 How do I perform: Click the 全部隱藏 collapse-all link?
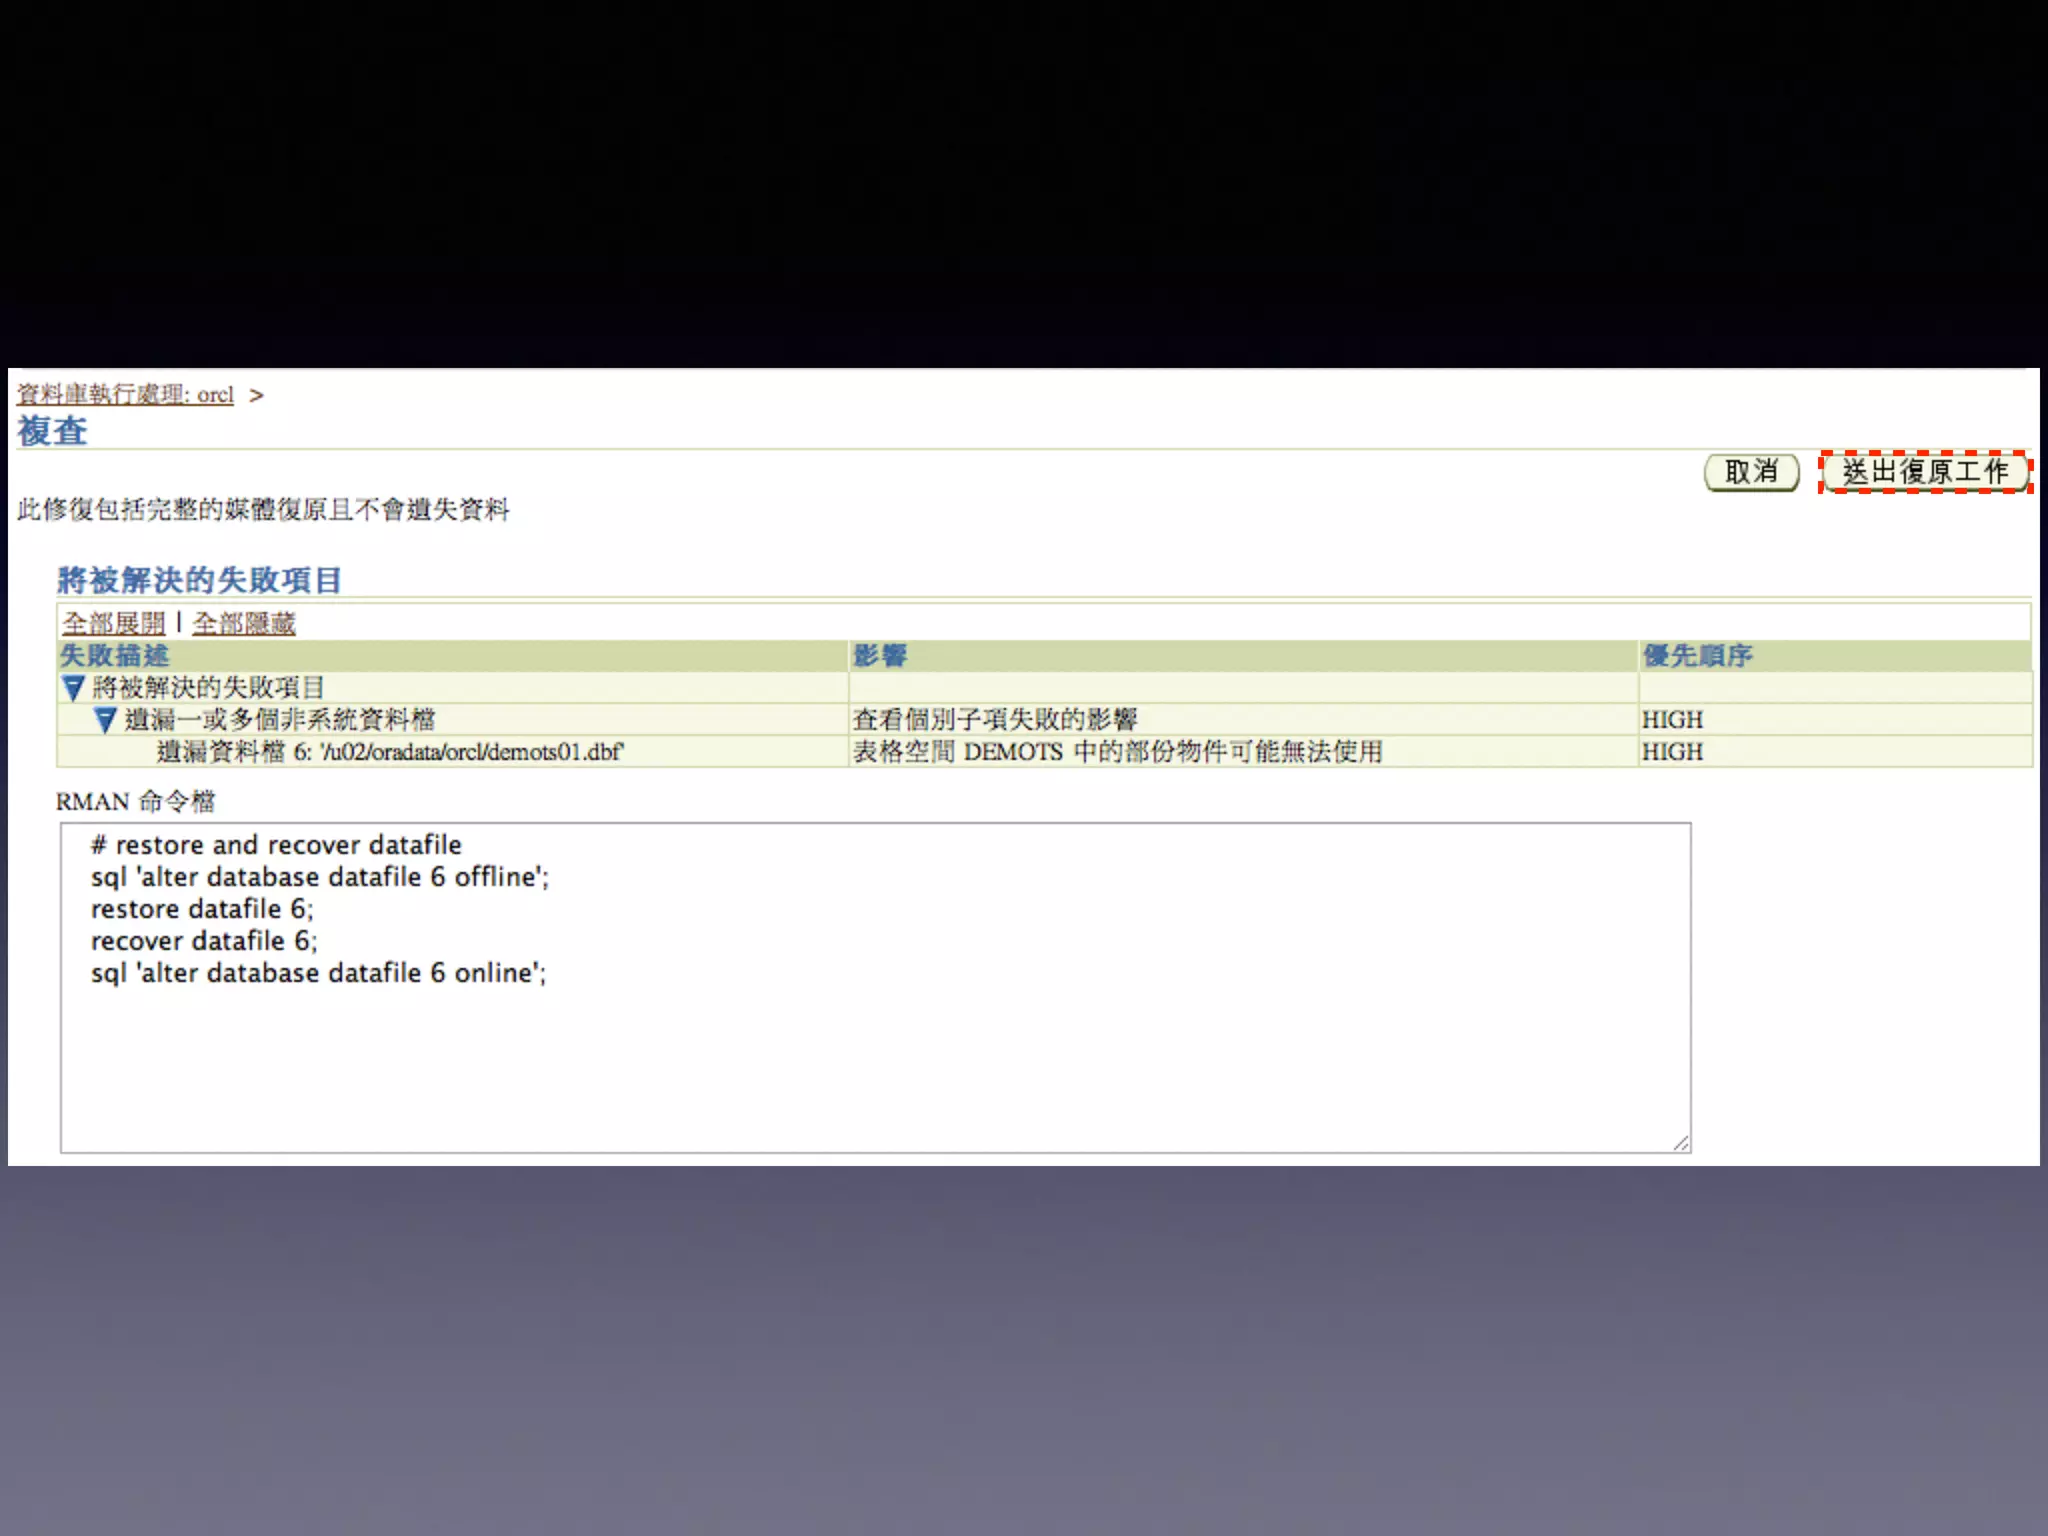(x=244, y=624)
